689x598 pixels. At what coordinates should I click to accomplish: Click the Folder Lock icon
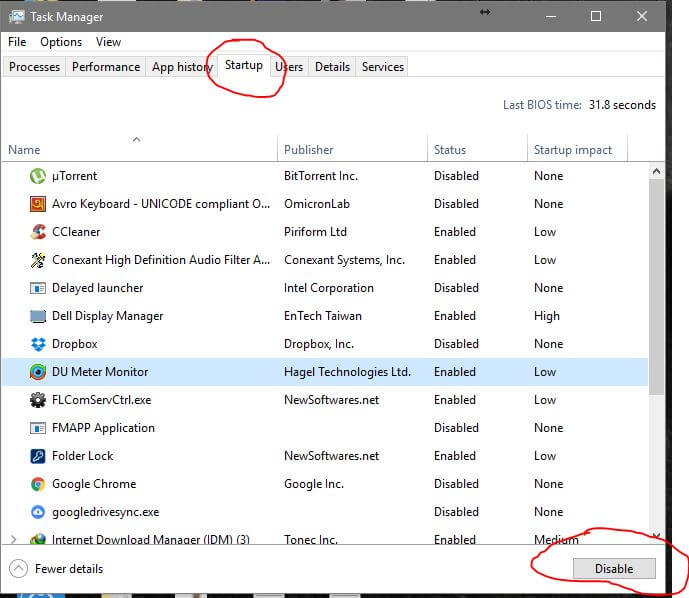coord(38,456)
